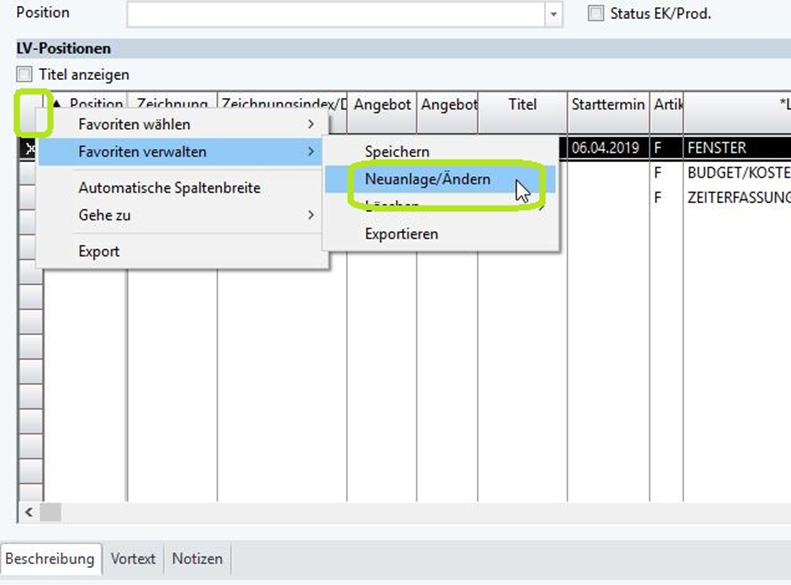Click Speichern in the submenu
The width and height of the screenshot is (791, 585).
397,152
